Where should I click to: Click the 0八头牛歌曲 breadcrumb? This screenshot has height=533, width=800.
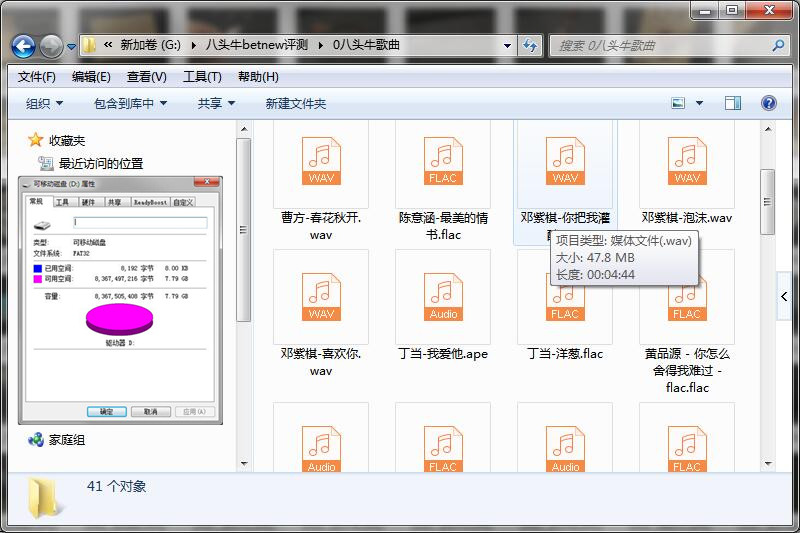click(x=366, y=45)
